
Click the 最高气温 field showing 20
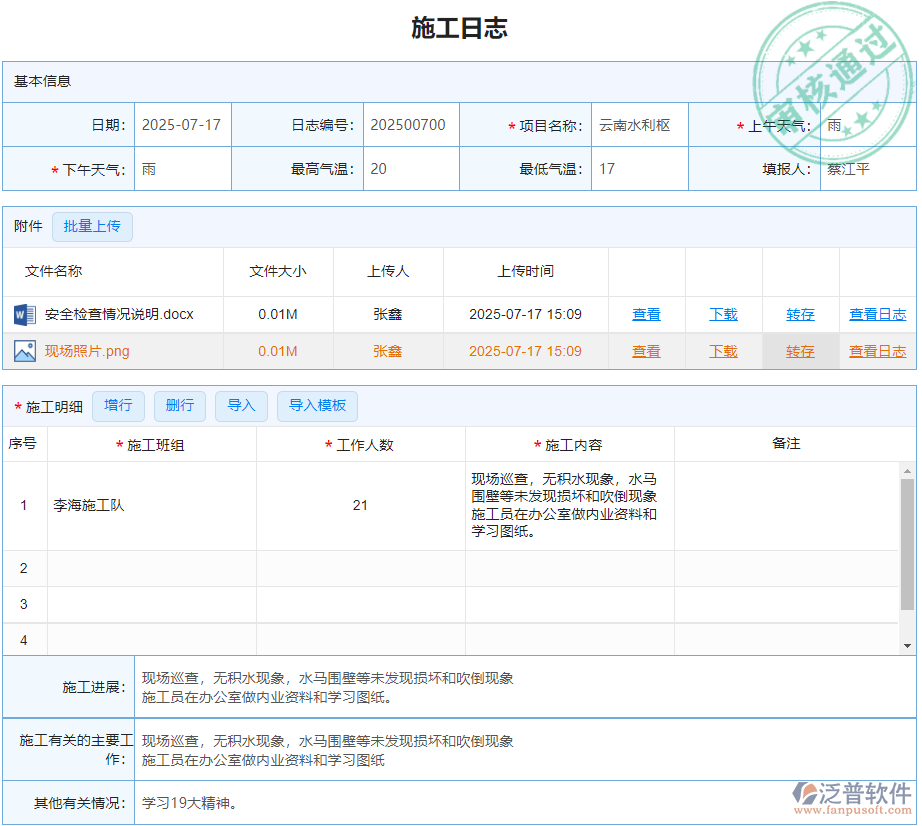point(410,168)
